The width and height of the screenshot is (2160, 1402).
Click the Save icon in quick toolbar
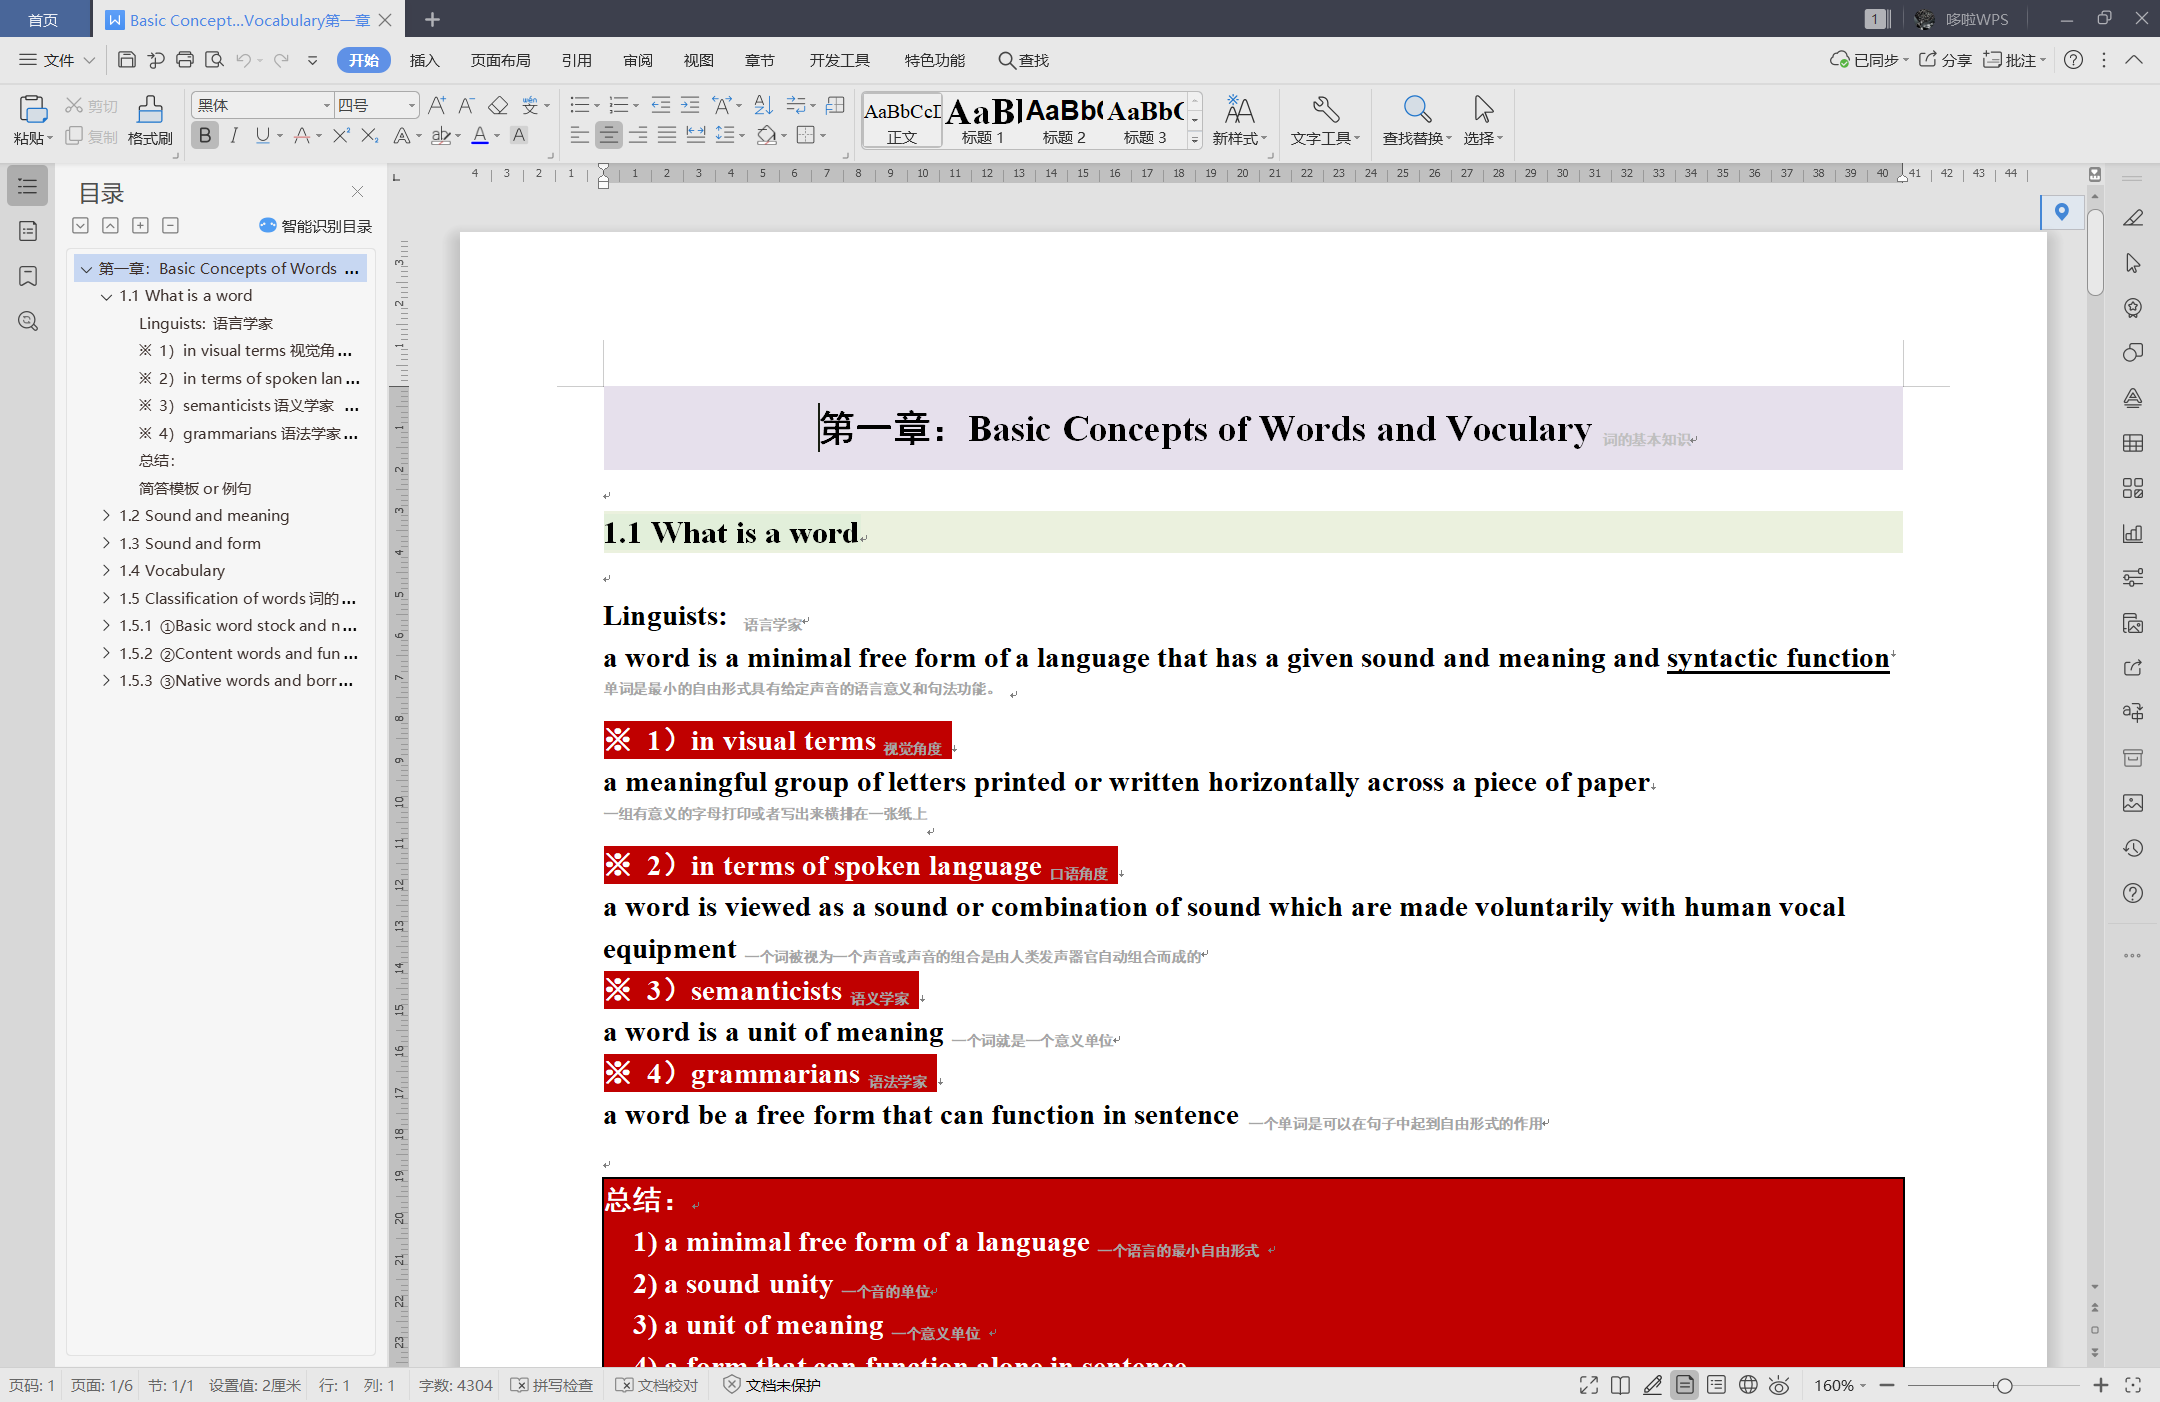(x=127, y=60)
